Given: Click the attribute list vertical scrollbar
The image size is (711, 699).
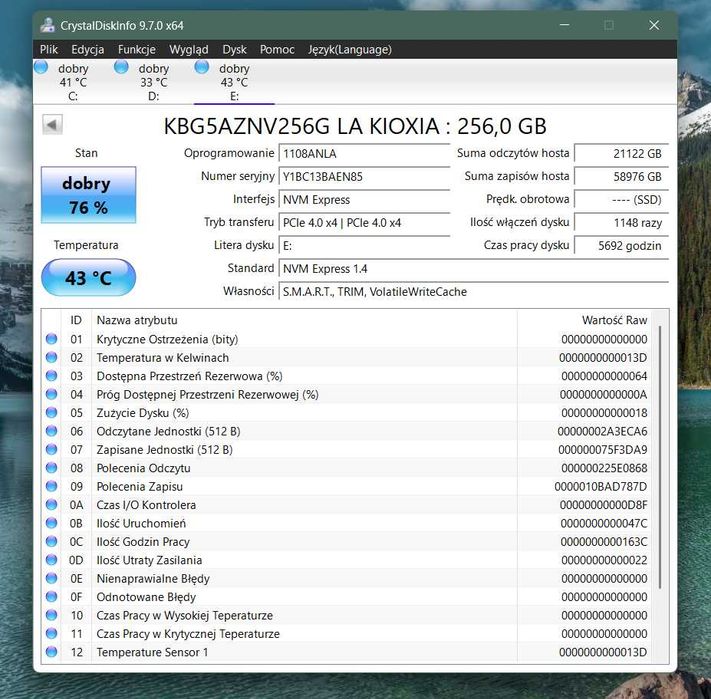Looking at the screenshot, I should (x=660, y=458).
